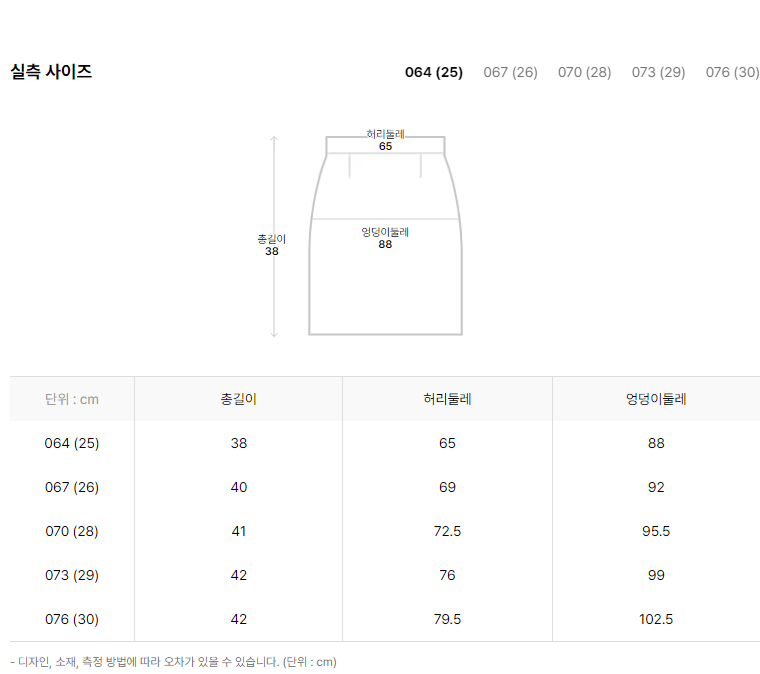The height and width of the screenshot is (674, 760).
Task: Click the 엉덩이둘레 88 label on diagram
Action: click(x=385, y=238)
